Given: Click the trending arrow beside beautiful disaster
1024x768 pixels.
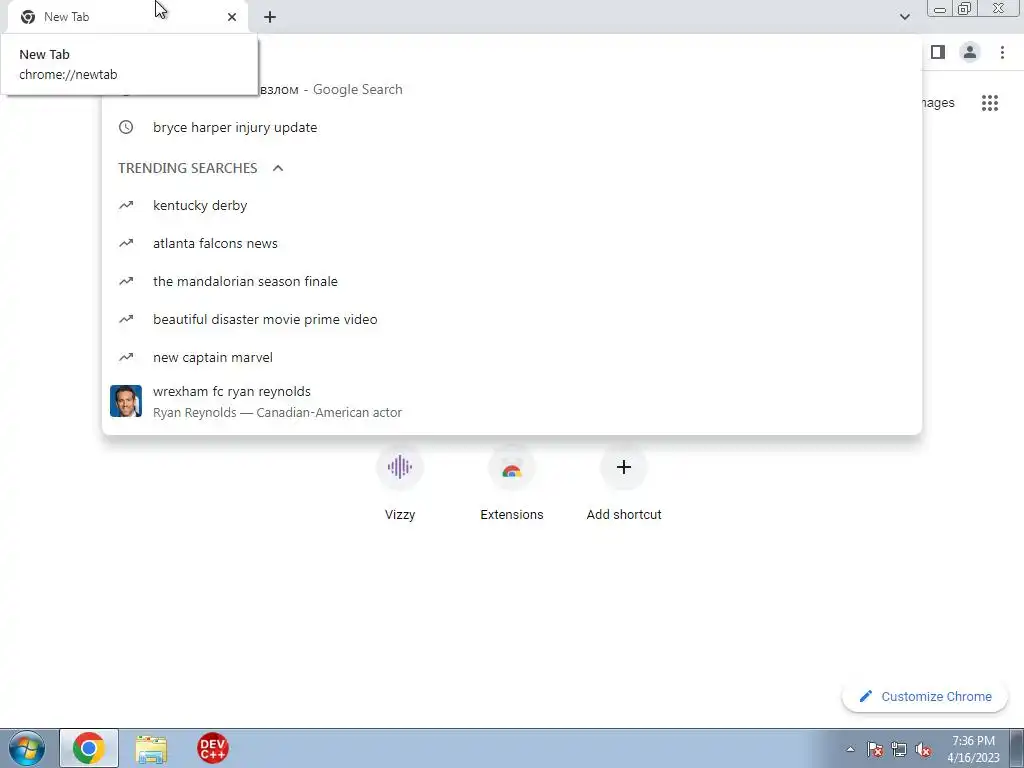Looking at the screenshot, I should pyautogui.click(x=126, y=319).
